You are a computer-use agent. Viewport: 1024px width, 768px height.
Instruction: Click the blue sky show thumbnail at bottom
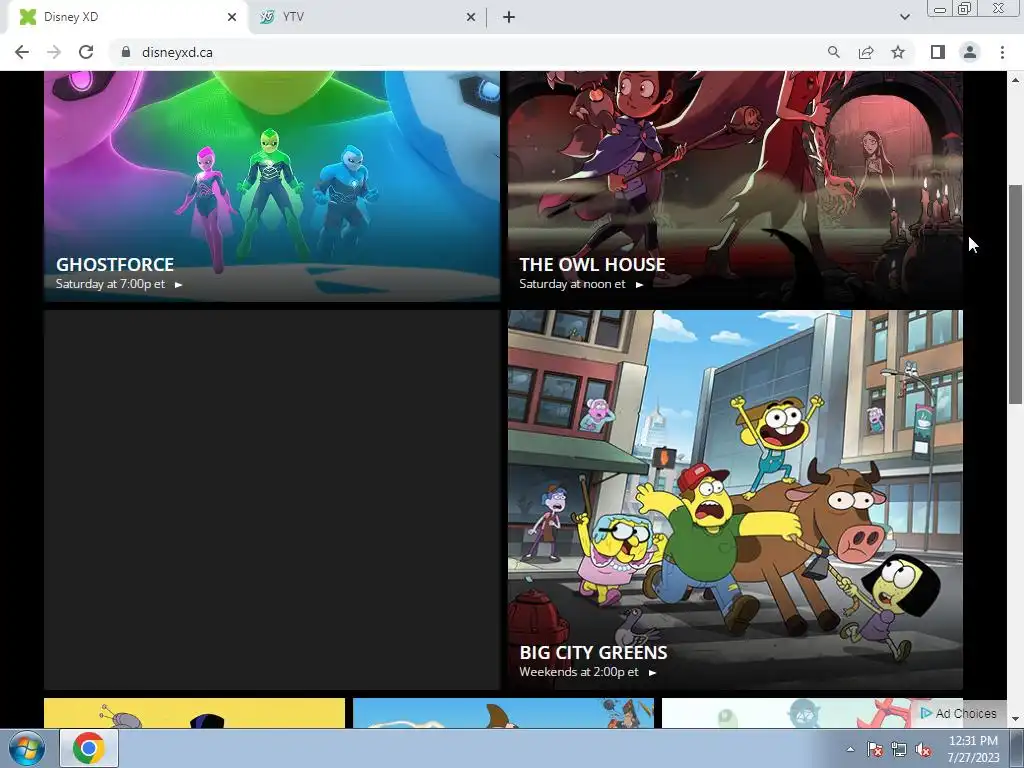point(503,713)
